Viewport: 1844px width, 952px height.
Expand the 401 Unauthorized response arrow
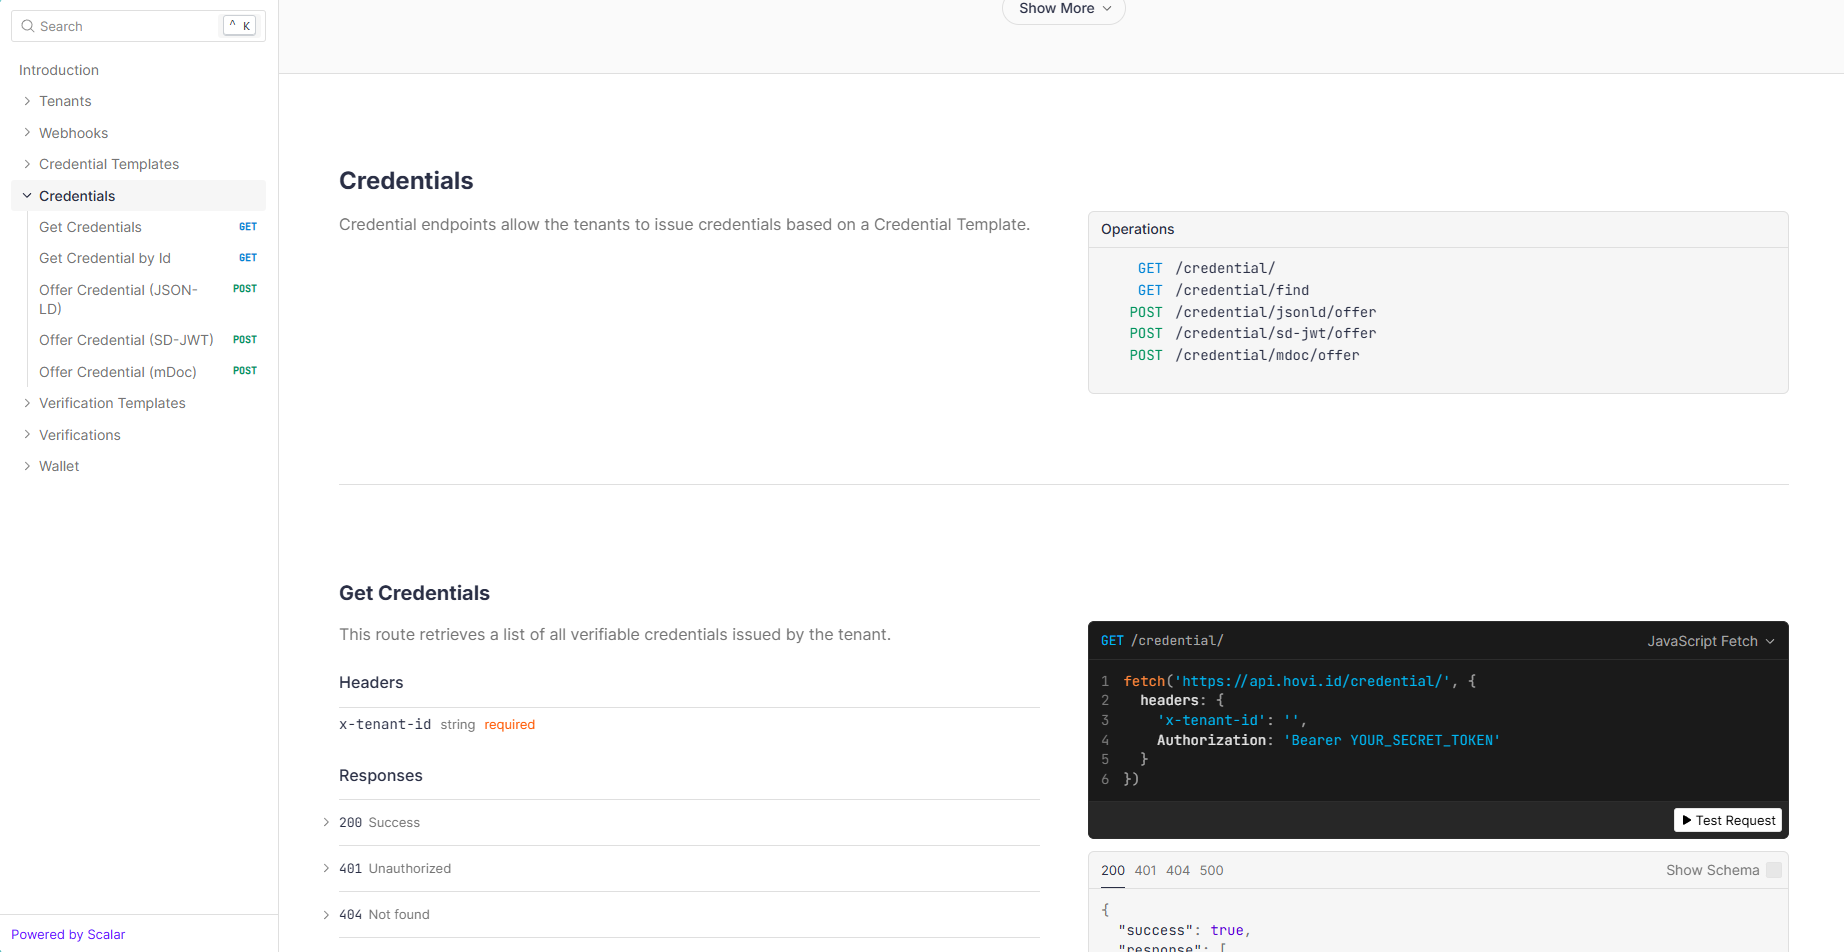326,868
